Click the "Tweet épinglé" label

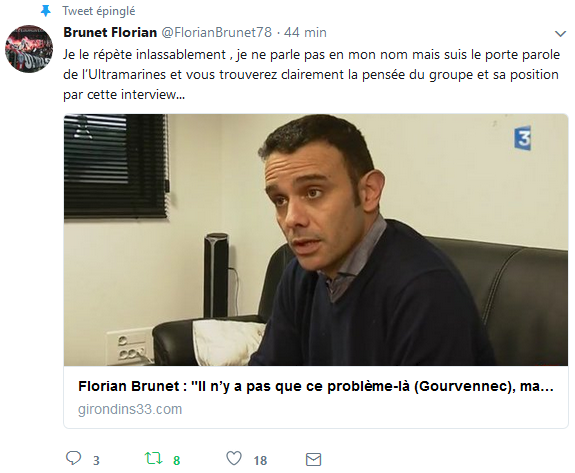tap(99, 11)
